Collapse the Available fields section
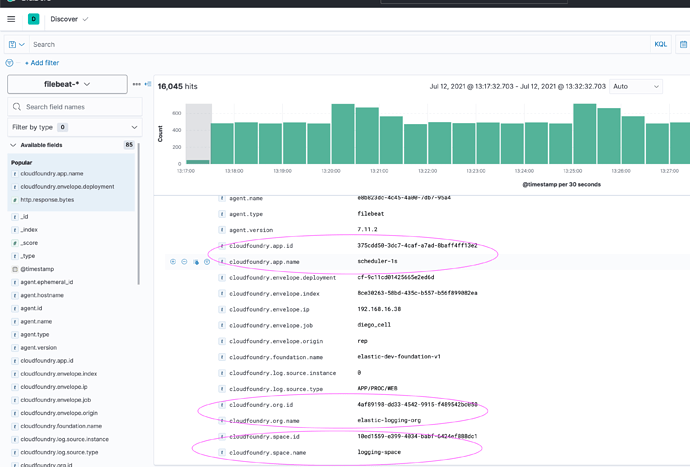This screenshot has width=690, height=467. pos(13,145)
